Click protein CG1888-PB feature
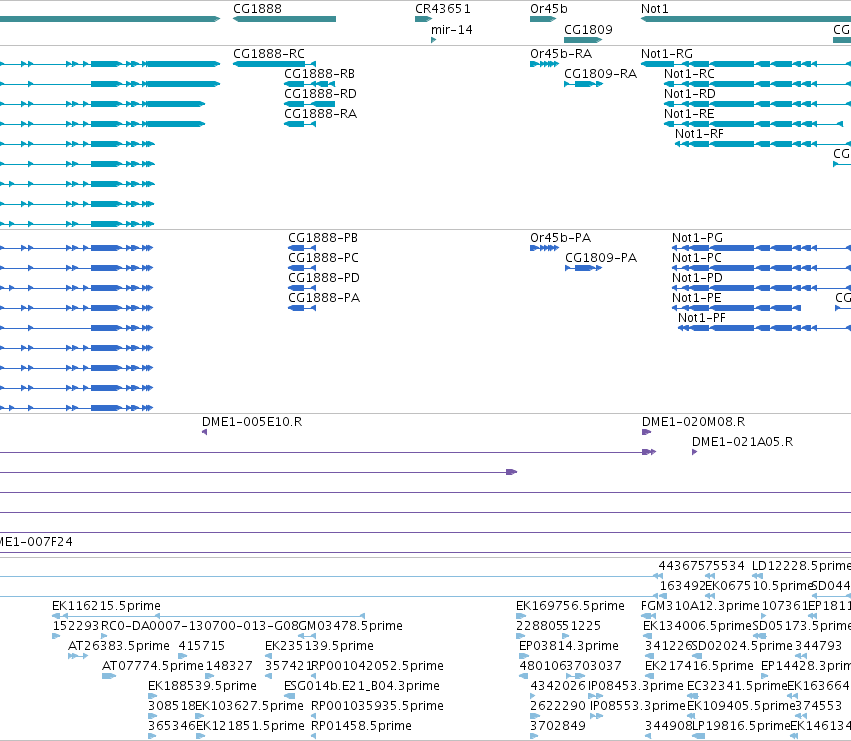This screenshot has height=741, width=851. (x=302, y=248)
